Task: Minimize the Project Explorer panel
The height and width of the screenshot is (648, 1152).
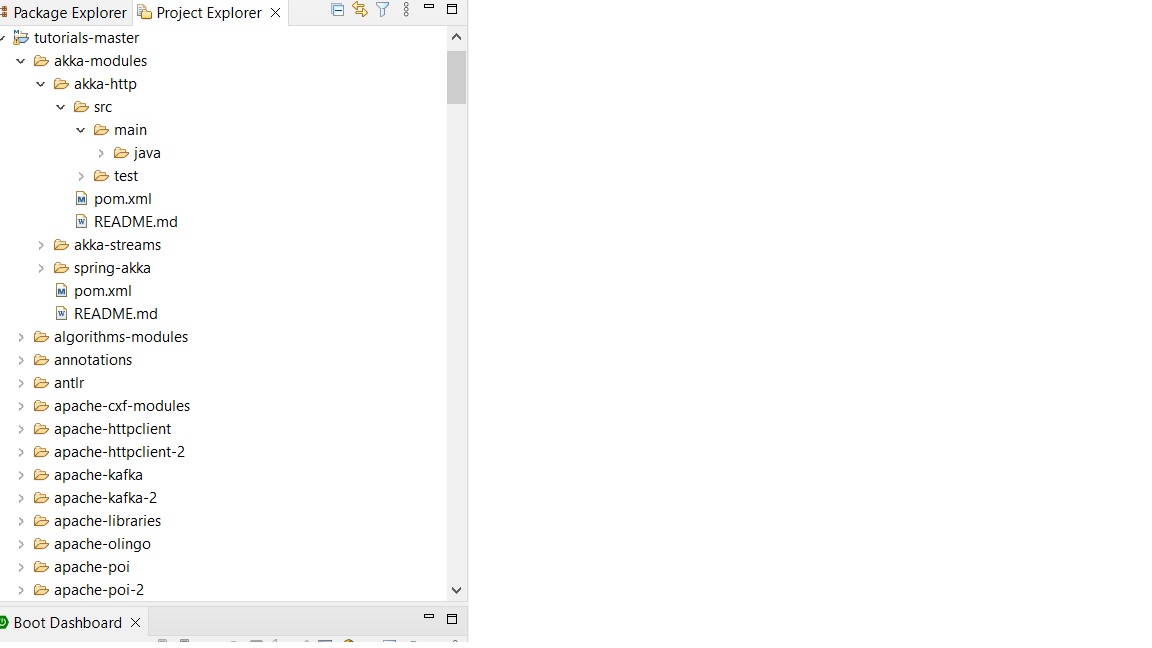Action: tap(429, 7)
